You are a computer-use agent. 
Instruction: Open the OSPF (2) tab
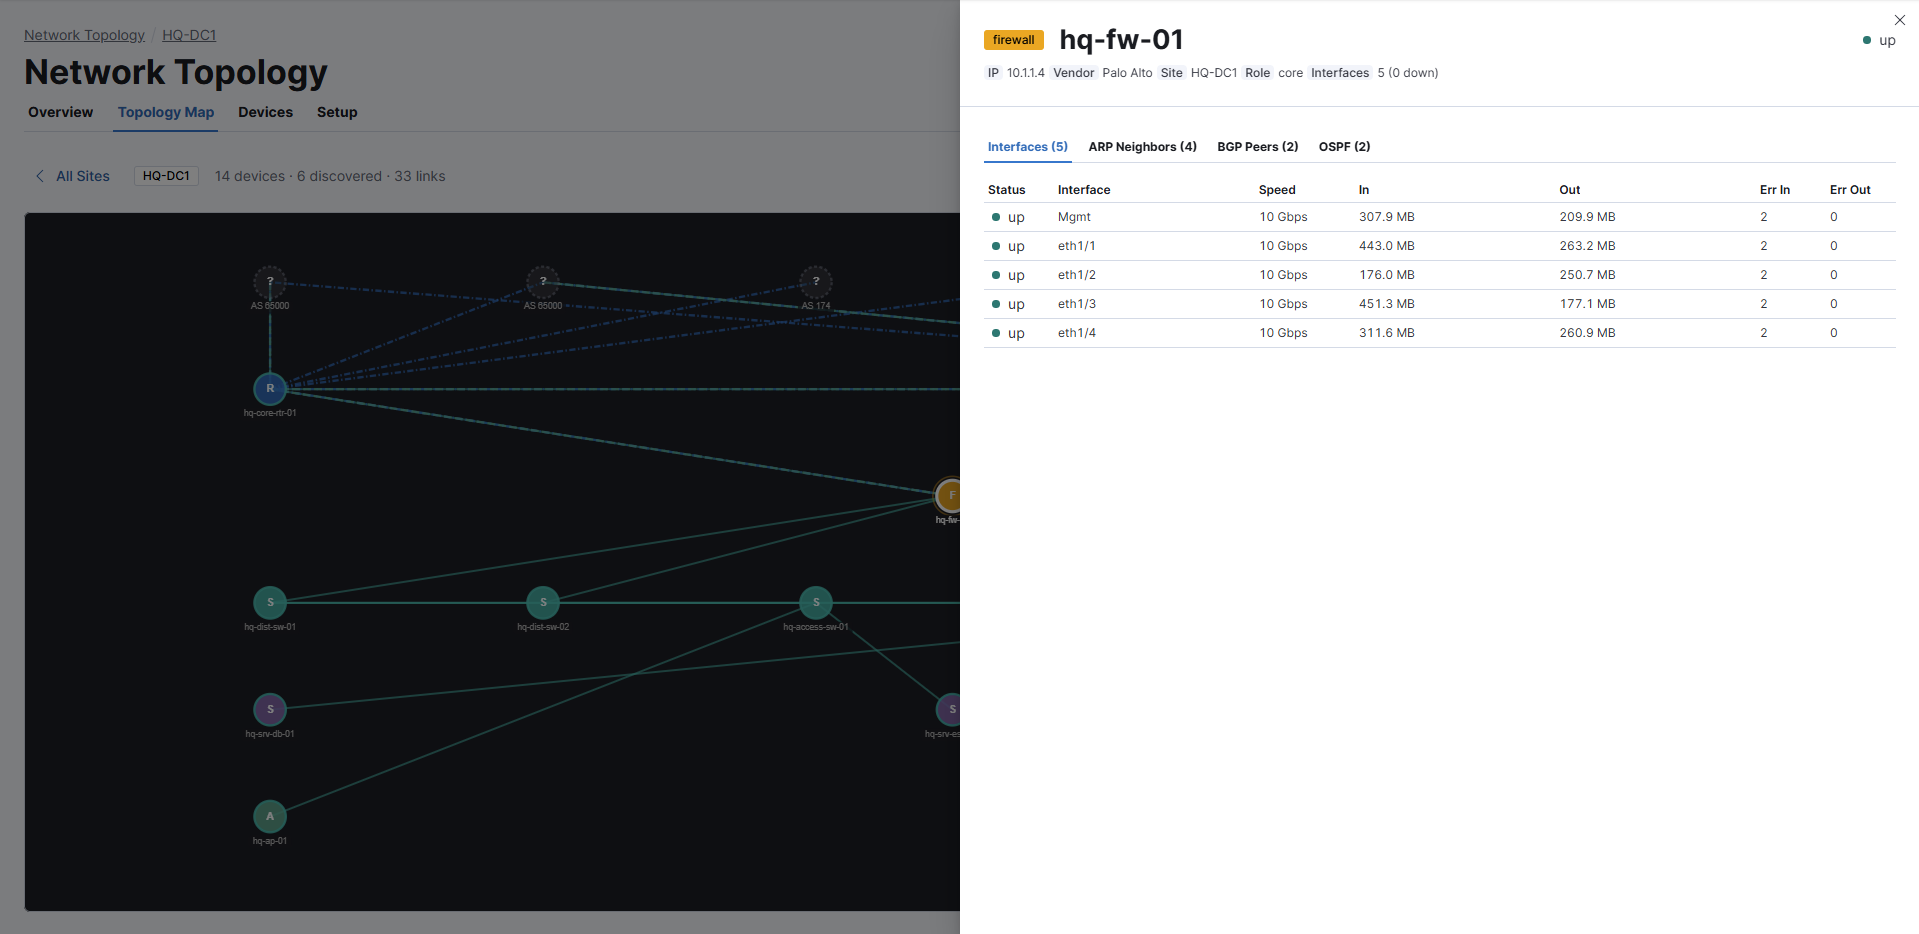click(1345, 147)
